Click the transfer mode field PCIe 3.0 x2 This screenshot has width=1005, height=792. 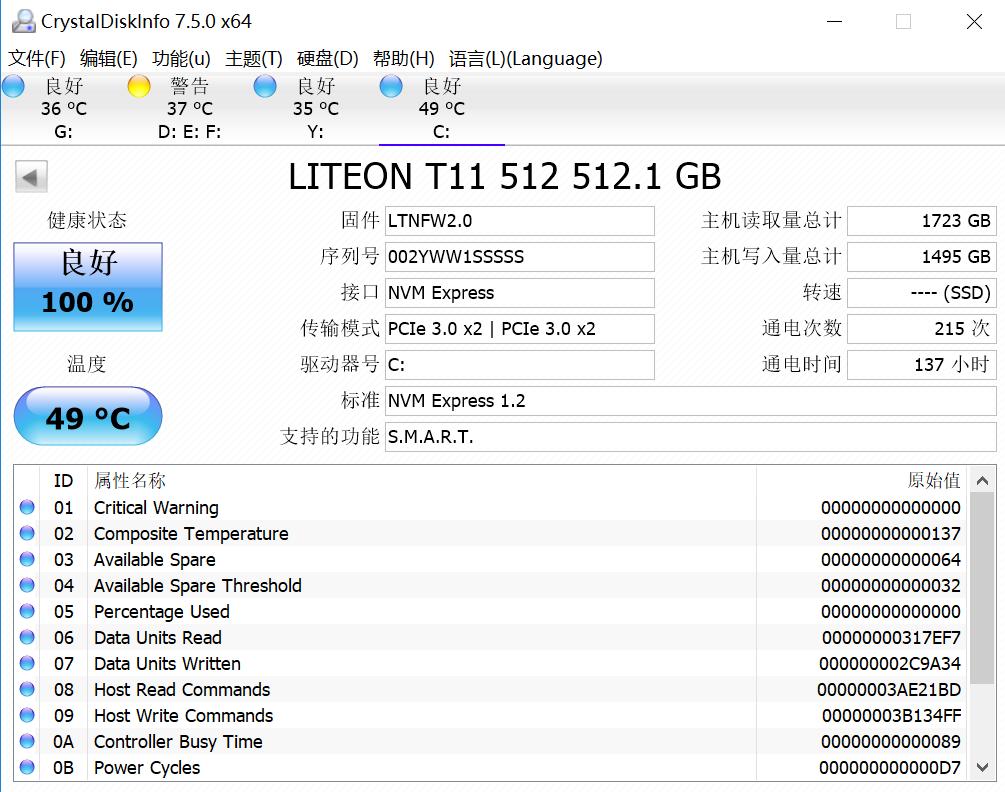tap(520, 329)
